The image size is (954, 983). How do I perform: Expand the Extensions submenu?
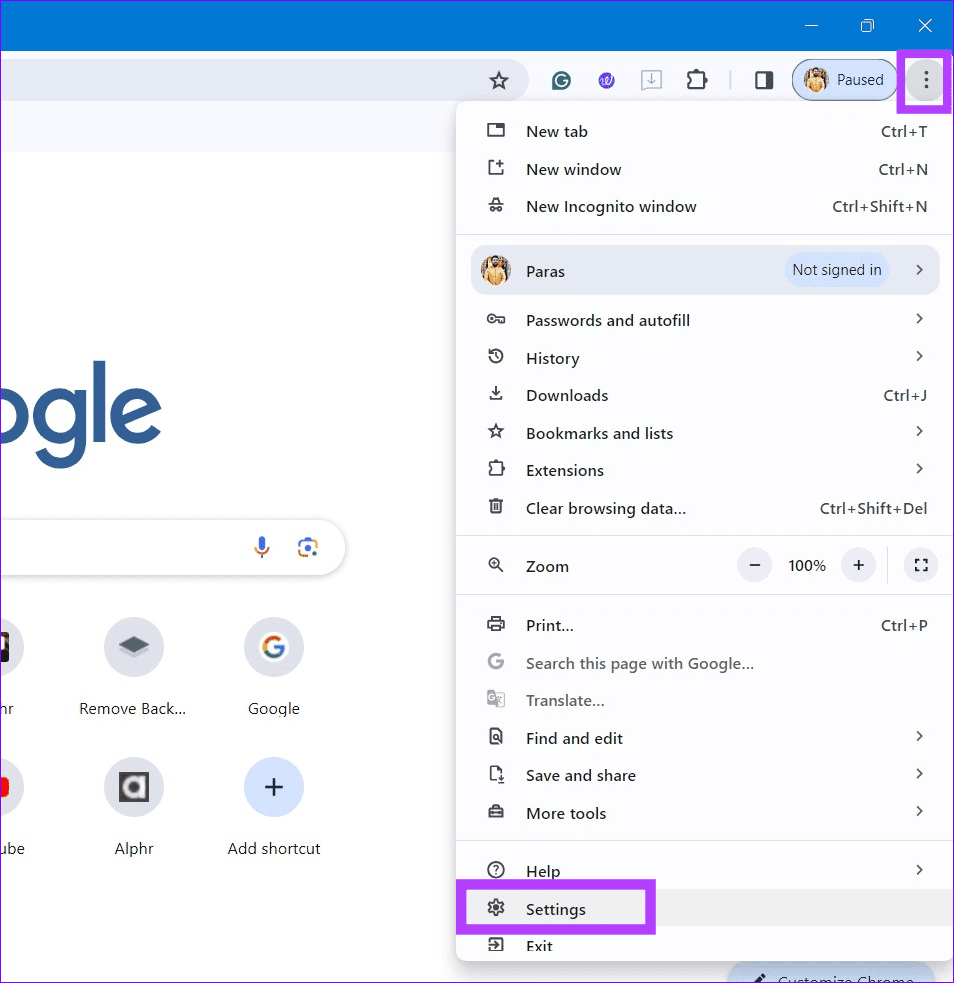point(706,470)
